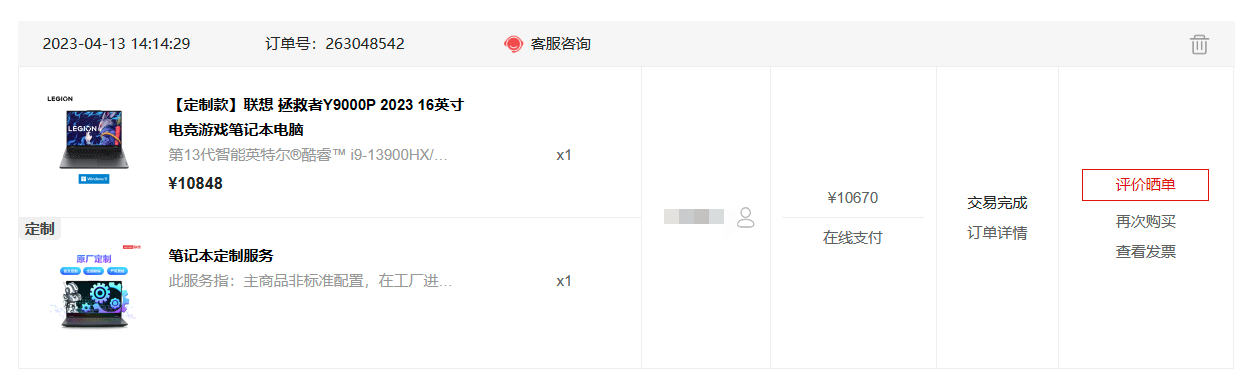Click the red customer service headset icon

click(513, 44)
